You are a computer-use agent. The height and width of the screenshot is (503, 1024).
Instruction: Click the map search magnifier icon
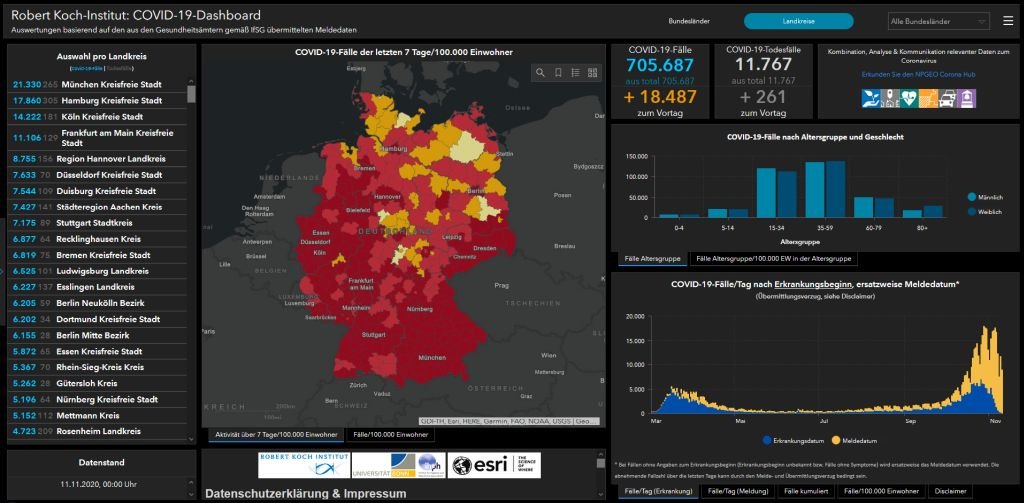click(540, 73)
